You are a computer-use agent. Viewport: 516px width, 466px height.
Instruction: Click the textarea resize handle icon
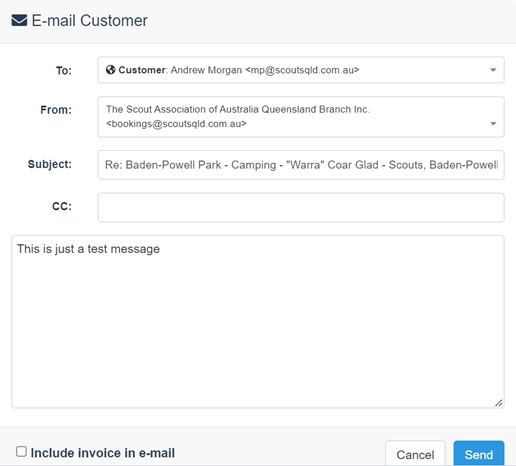(498, 403)
